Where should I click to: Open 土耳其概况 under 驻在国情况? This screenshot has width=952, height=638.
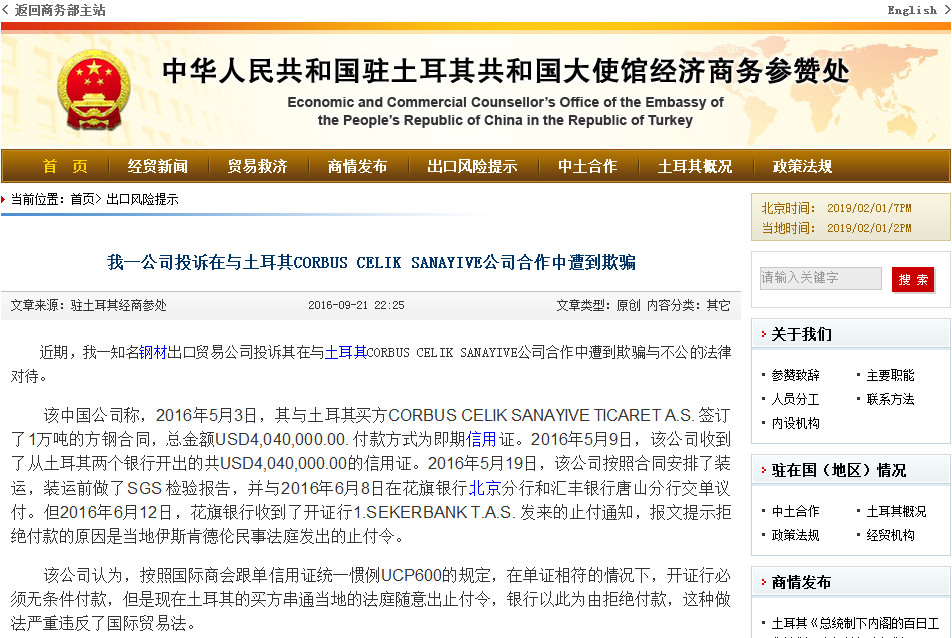[x=897, y=511]
